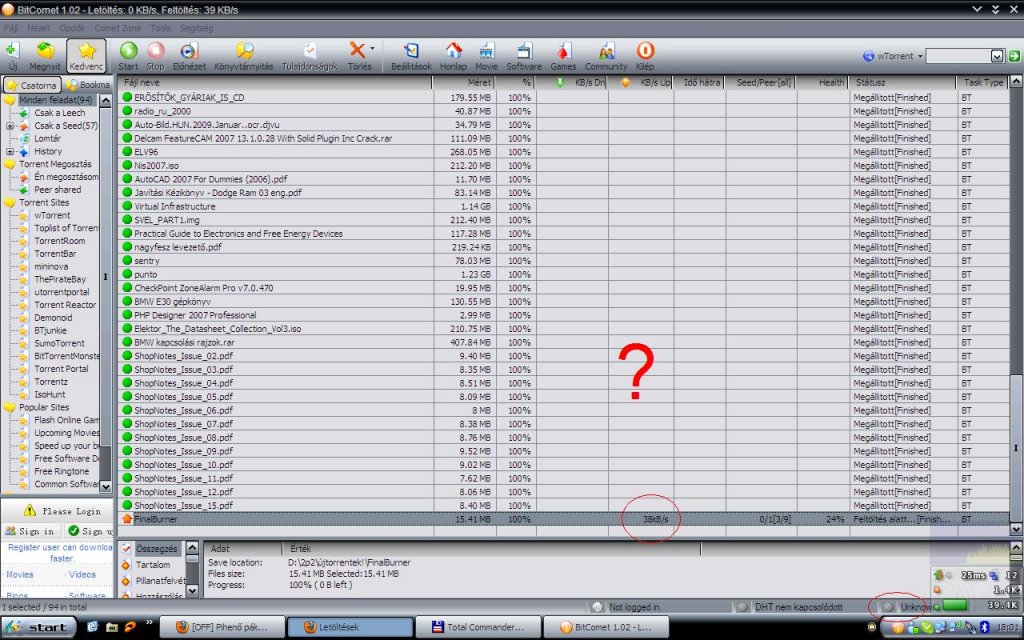Click the DHT status icon in status bar
Screen dimensions: 1024x640
pyautogui.click(x=743, y=607)
